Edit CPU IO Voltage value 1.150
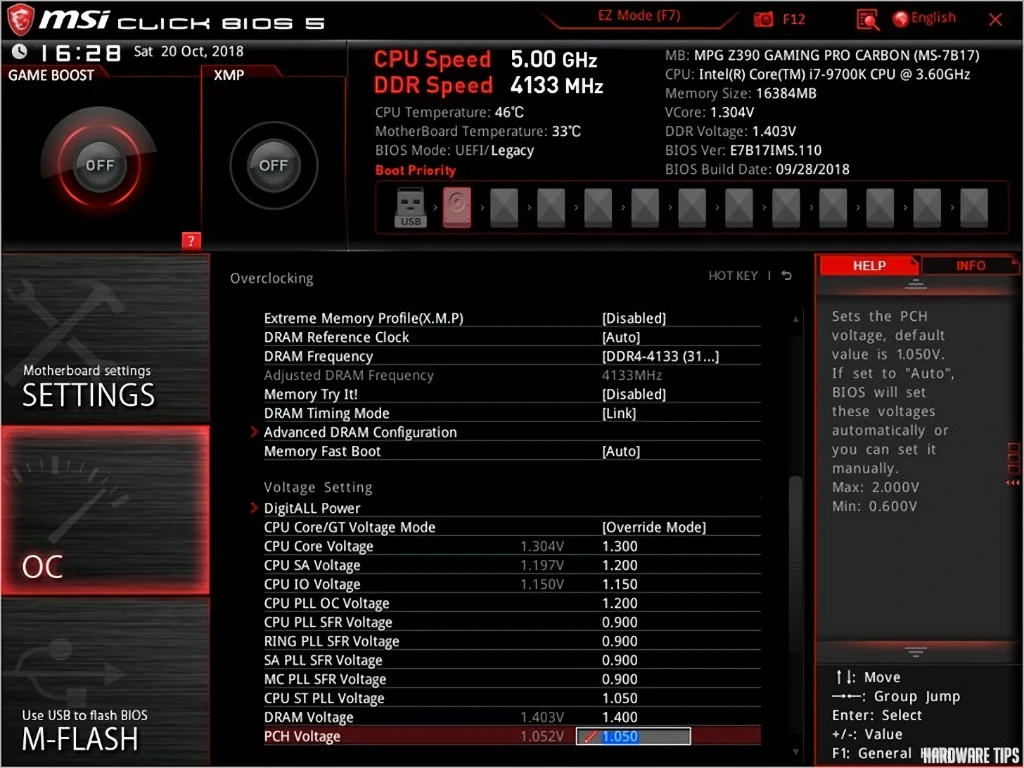The width and height of the screenshot is (1024, 768). [620, 584]
